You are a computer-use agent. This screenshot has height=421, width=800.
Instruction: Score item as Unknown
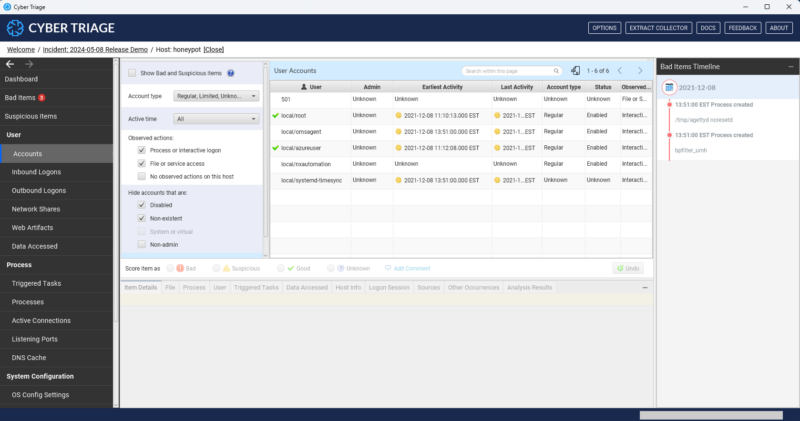(331, 268)
